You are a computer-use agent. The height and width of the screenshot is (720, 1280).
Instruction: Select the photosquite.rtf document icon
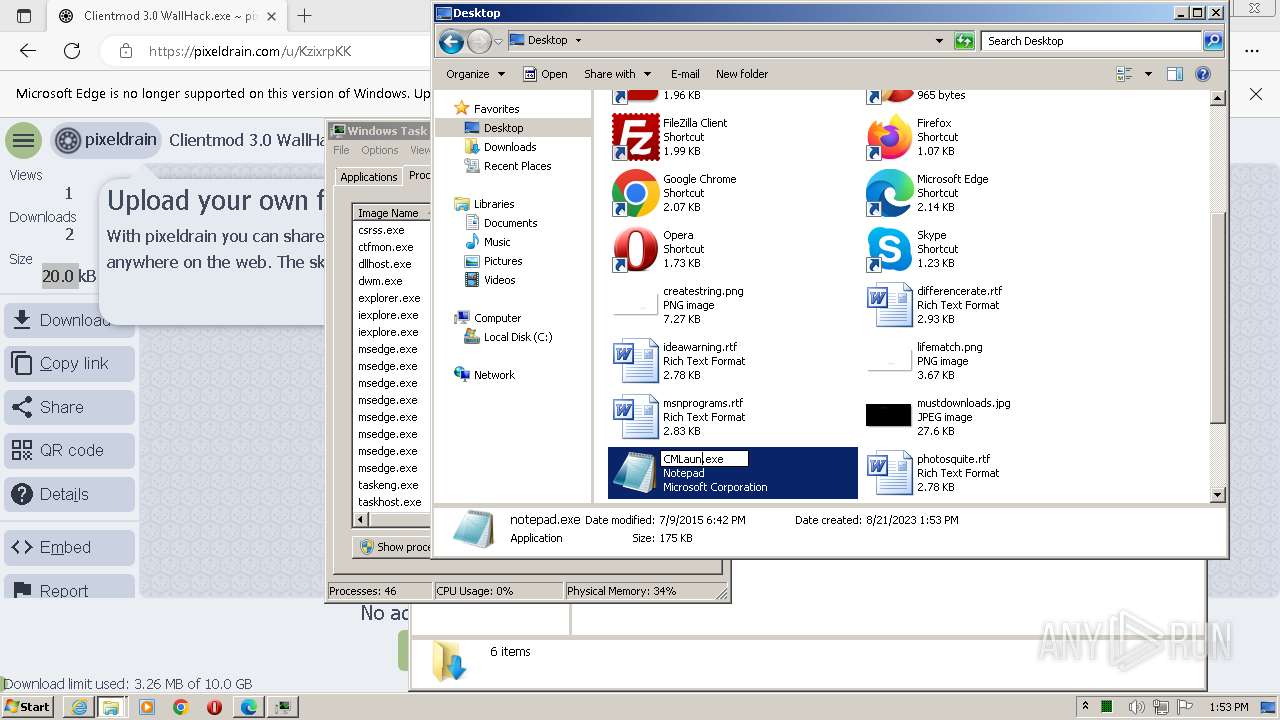click(889, 473)
